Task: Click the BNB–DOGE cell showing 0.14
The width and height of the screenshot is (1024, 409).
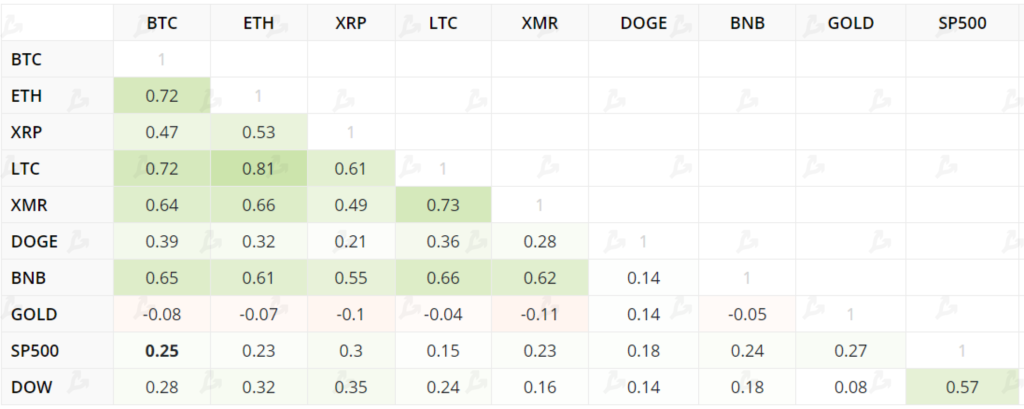Action: 643,278
